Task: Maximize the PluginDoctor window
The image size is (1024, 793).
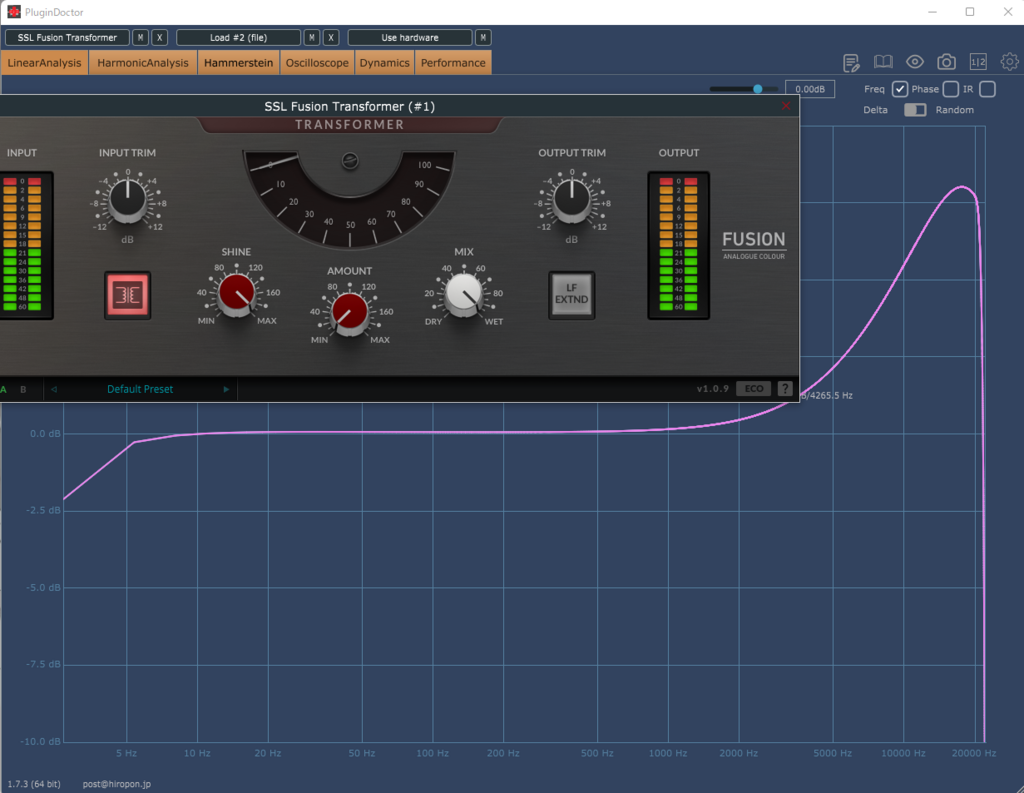Action: 970,12
